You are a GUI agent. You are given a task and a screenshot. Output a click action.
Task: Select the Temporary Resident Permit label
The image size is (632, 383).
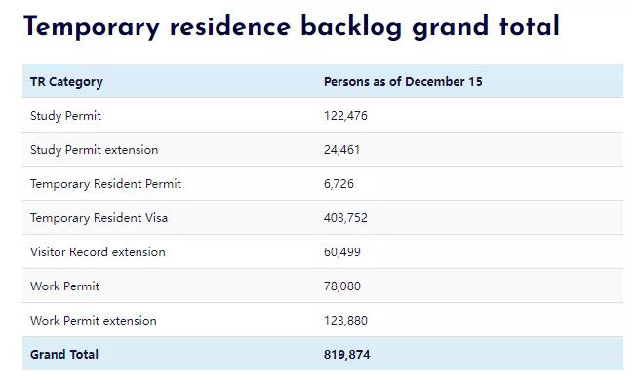[x=105, y=184]
